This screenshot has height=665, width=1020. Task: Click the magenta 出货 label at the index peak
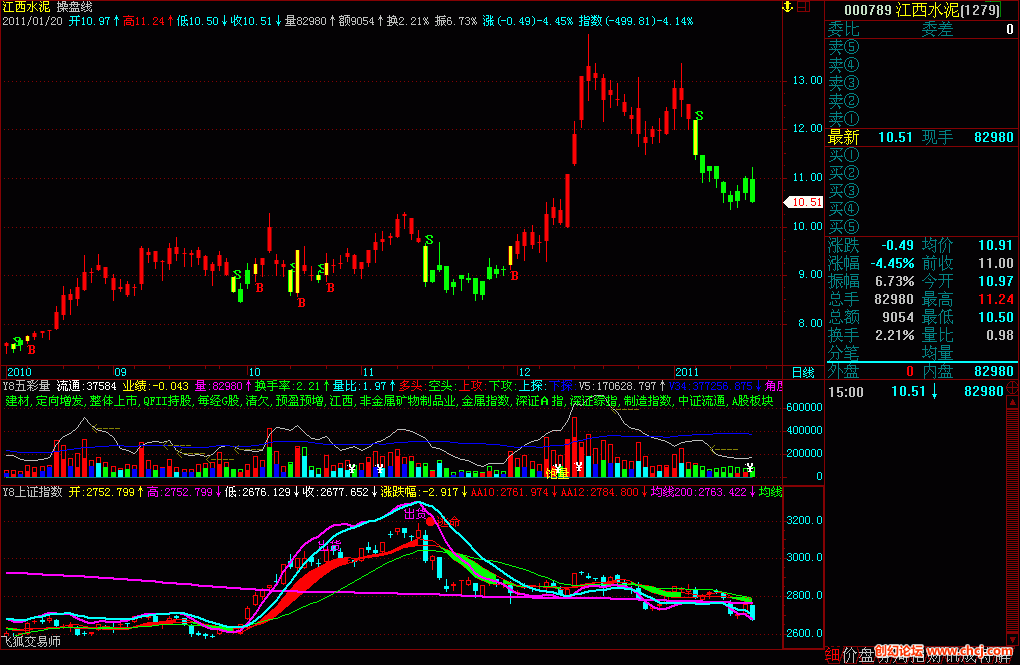pos(415,514)
